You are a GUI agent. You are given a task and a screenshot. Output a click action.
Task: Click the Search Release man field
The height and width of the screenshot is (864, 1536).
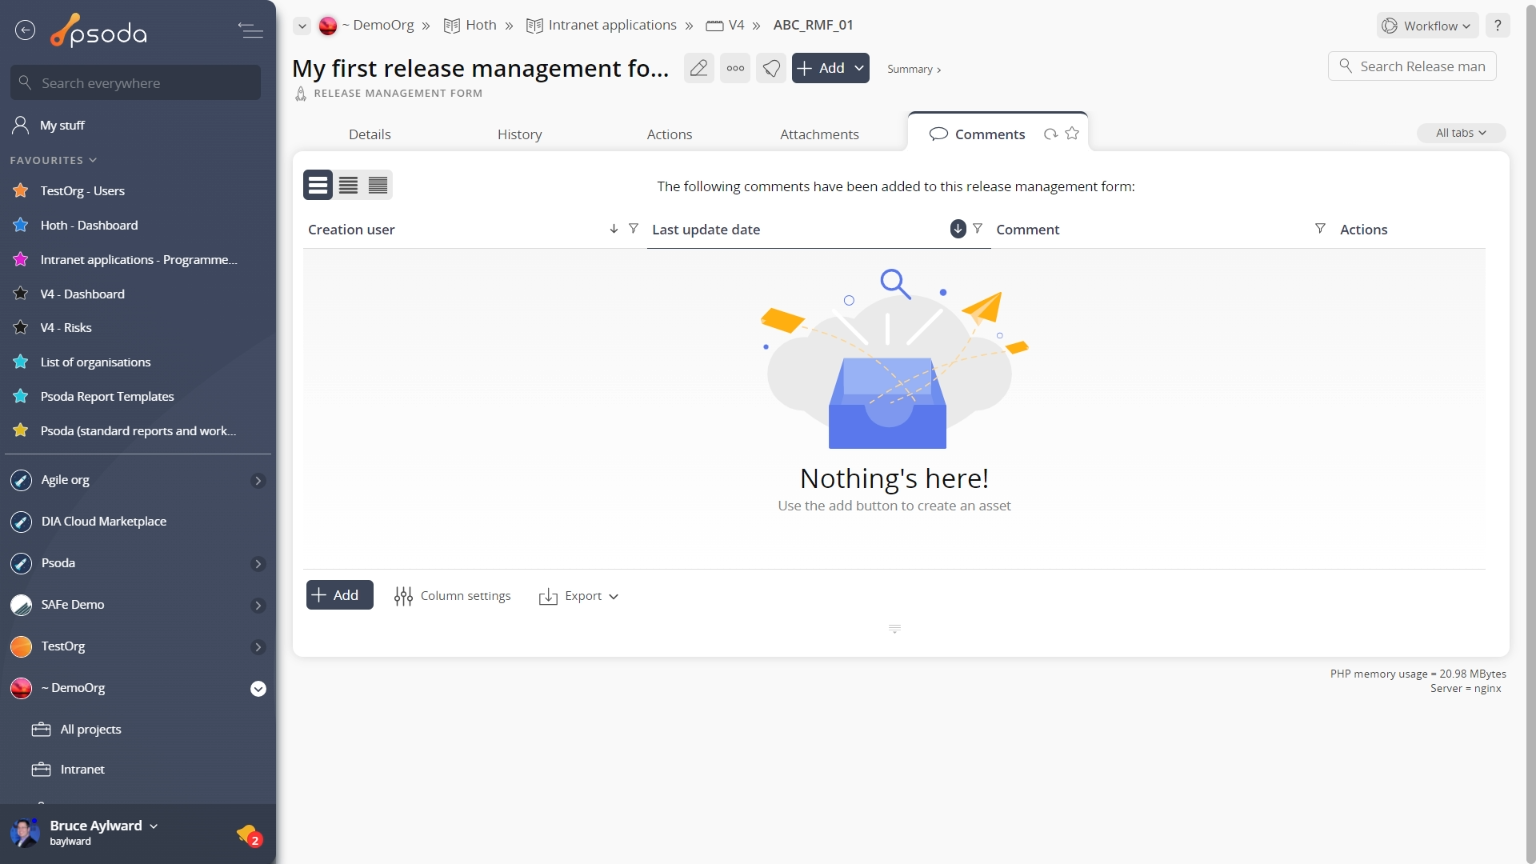point(1412,66)
